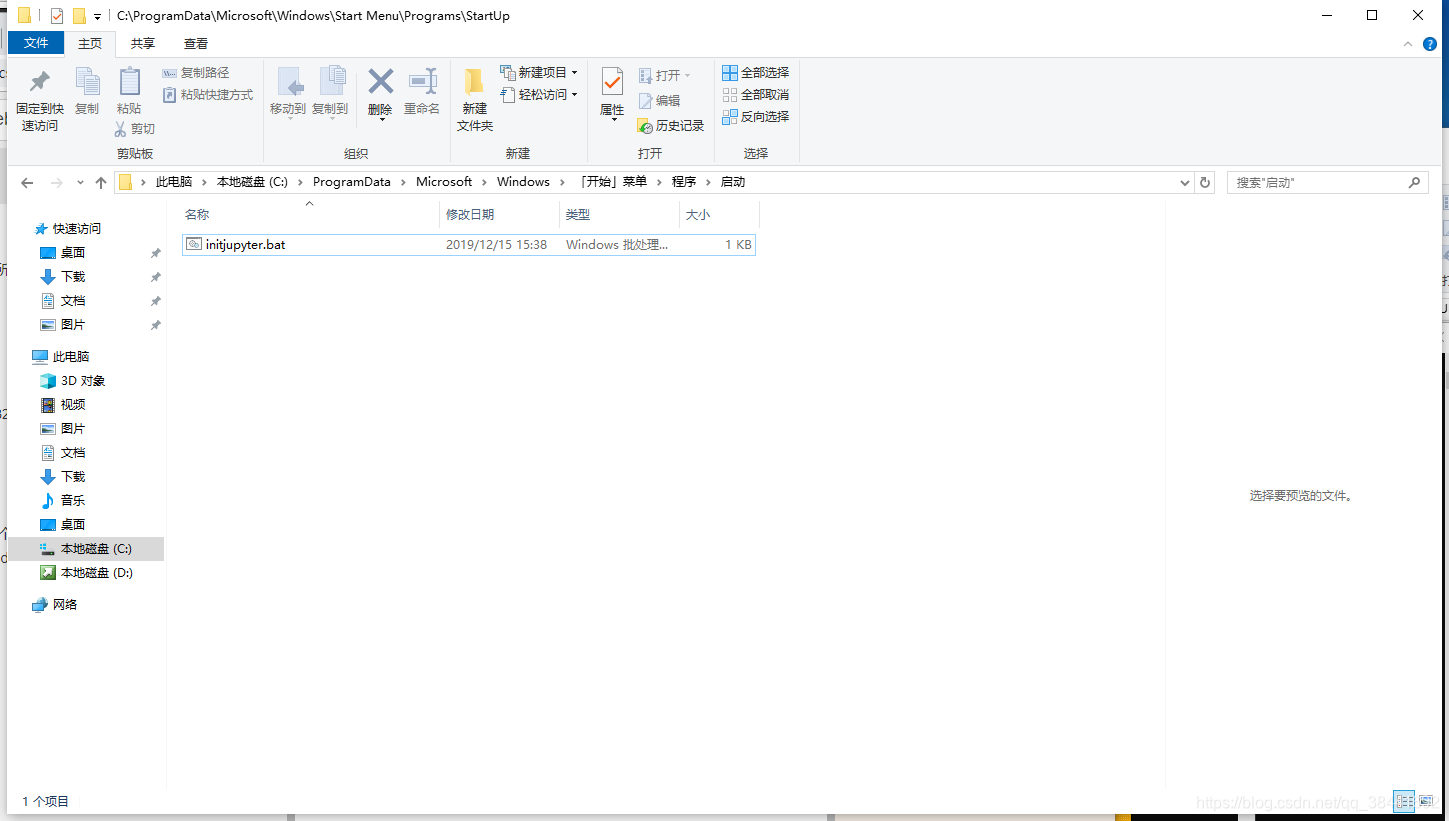1449x821 pixels.
Task: Click 编辑 in the ribbon
Action: click(659, 101)
